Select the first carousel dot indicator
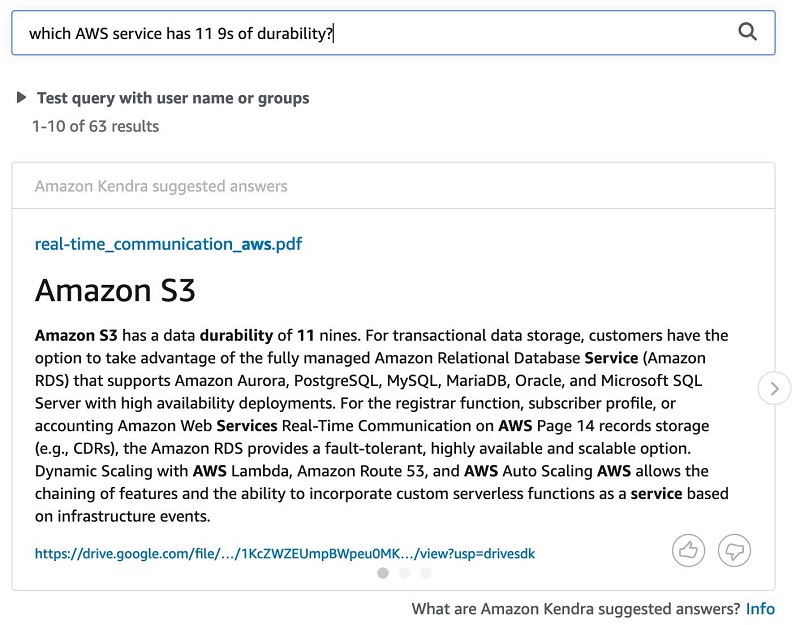The width and height of the screenshot is (800, 625). (383, 573)
